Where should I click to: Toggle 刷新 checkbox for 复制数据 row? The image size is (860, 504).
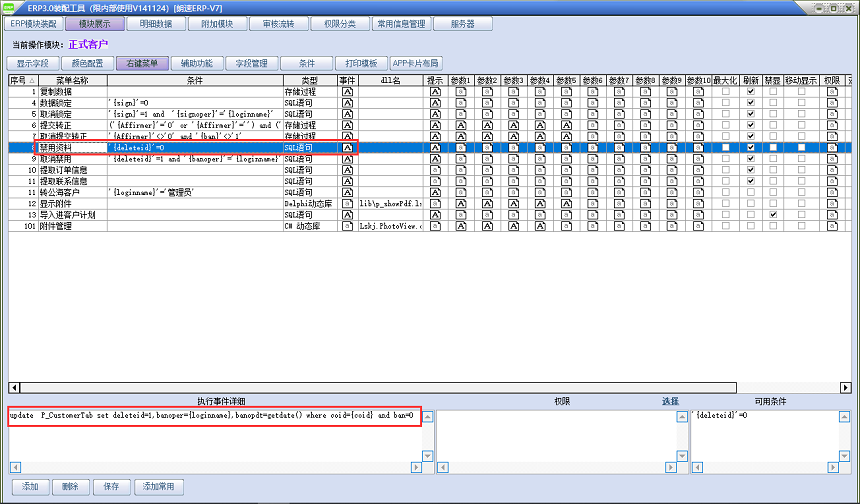pos(750,91)
